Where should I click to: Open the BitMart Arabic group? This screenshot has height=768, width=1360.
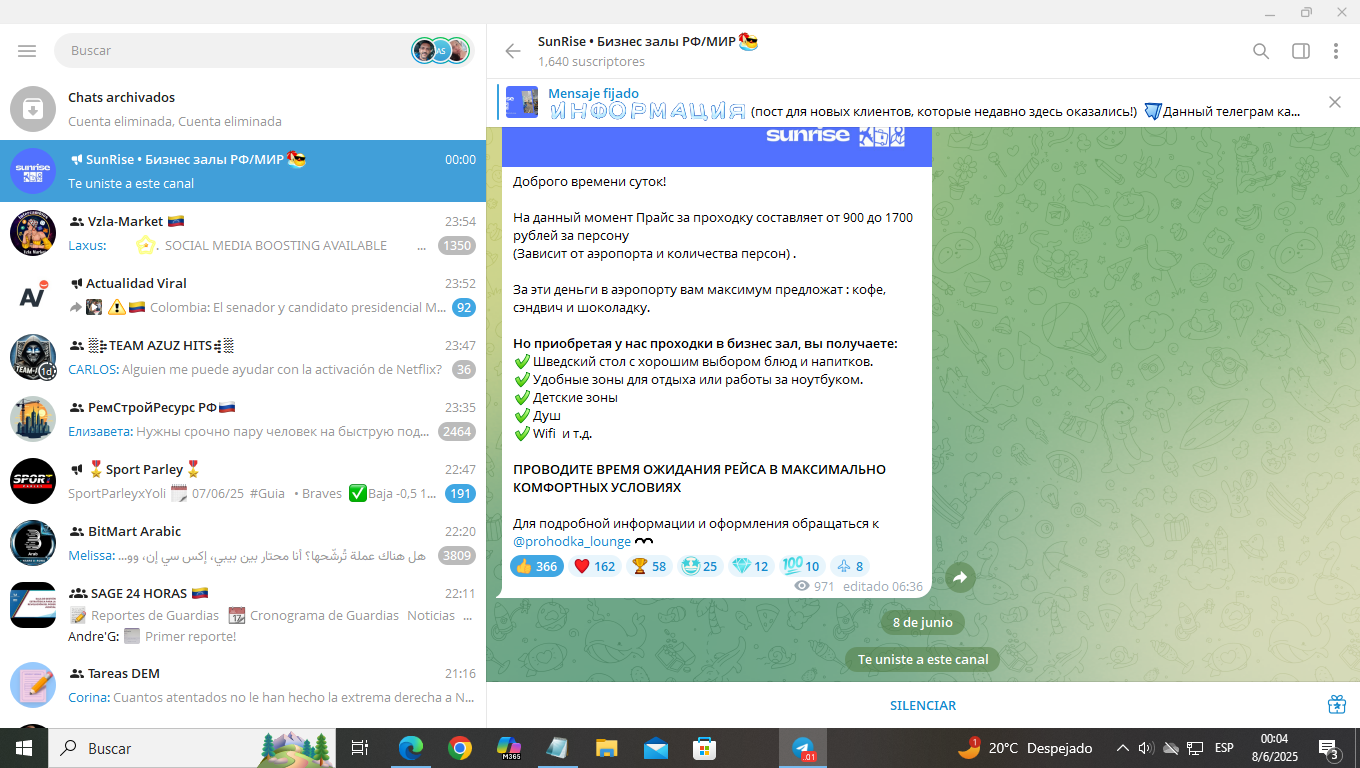243,543
